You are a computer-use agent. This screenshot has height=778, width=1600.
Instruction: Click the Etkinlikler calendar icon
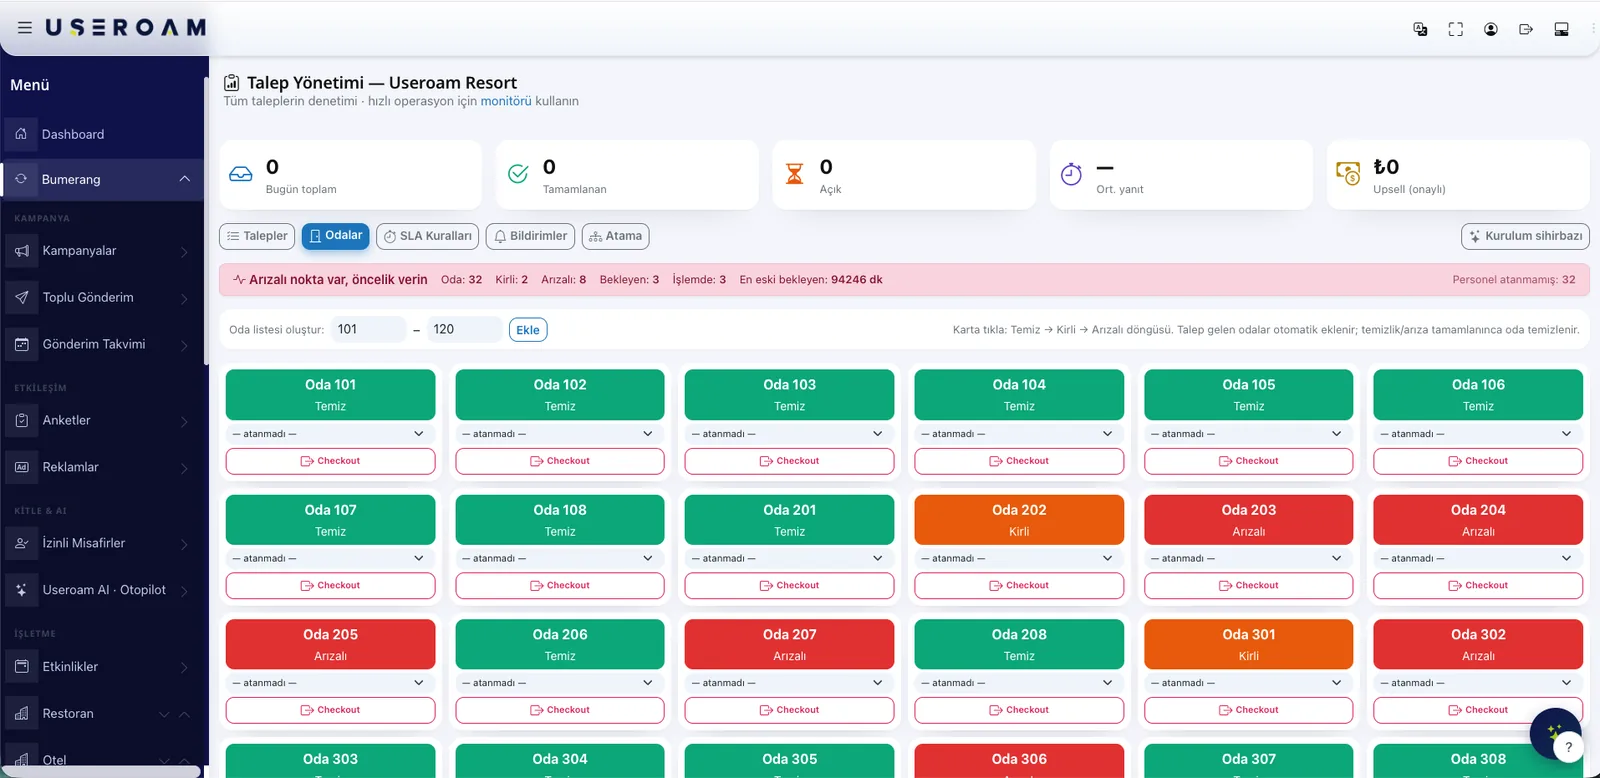point(22,667)
